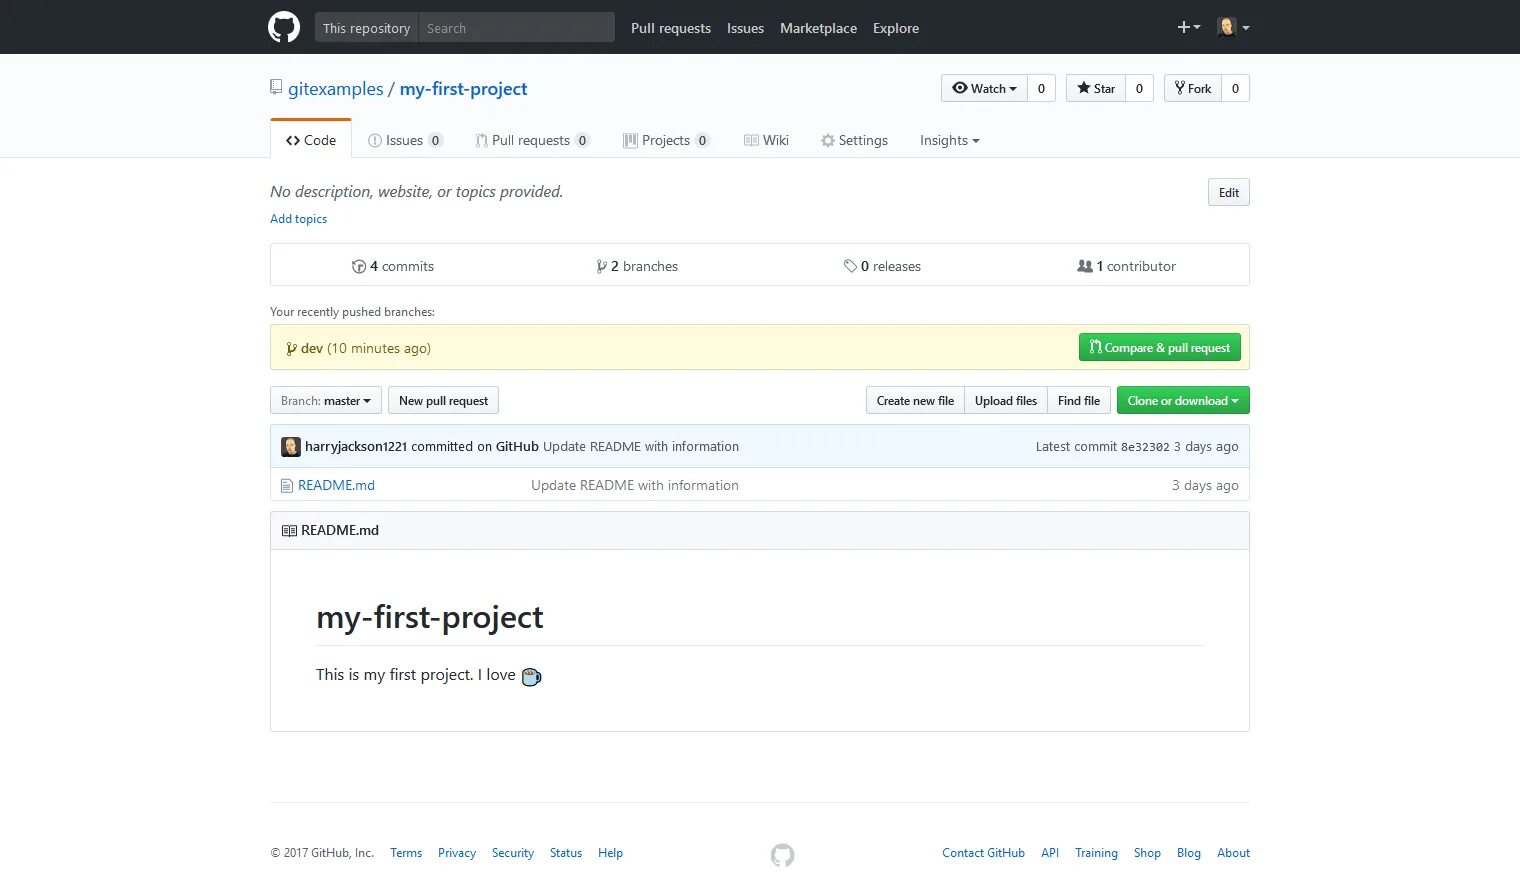Open the plus create-new menu

click(1188, 27)
